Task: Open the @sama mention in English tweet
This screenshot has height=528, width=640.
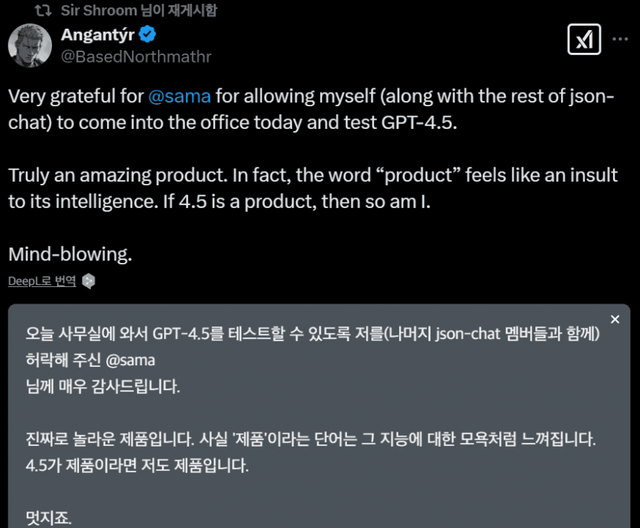Action: click(179, 98)
